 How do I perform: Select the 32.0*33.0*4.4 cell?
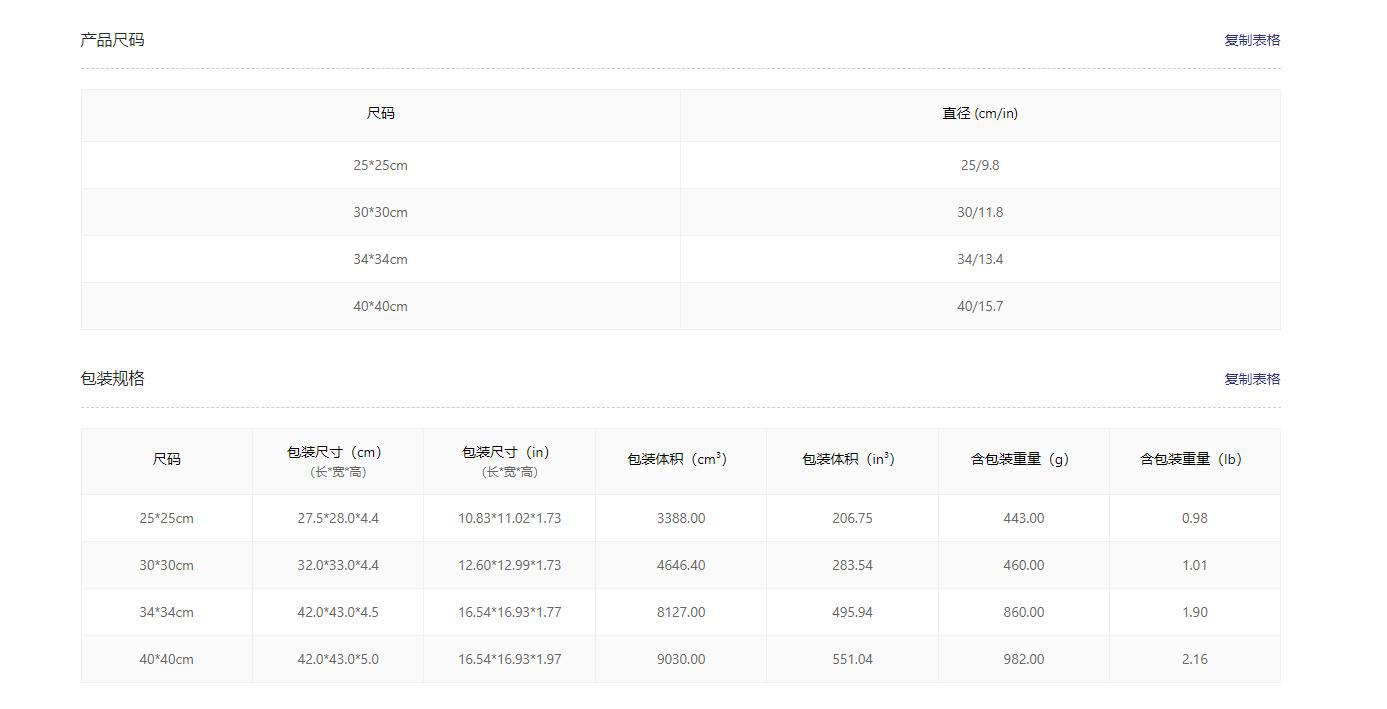tap(338, 565)
